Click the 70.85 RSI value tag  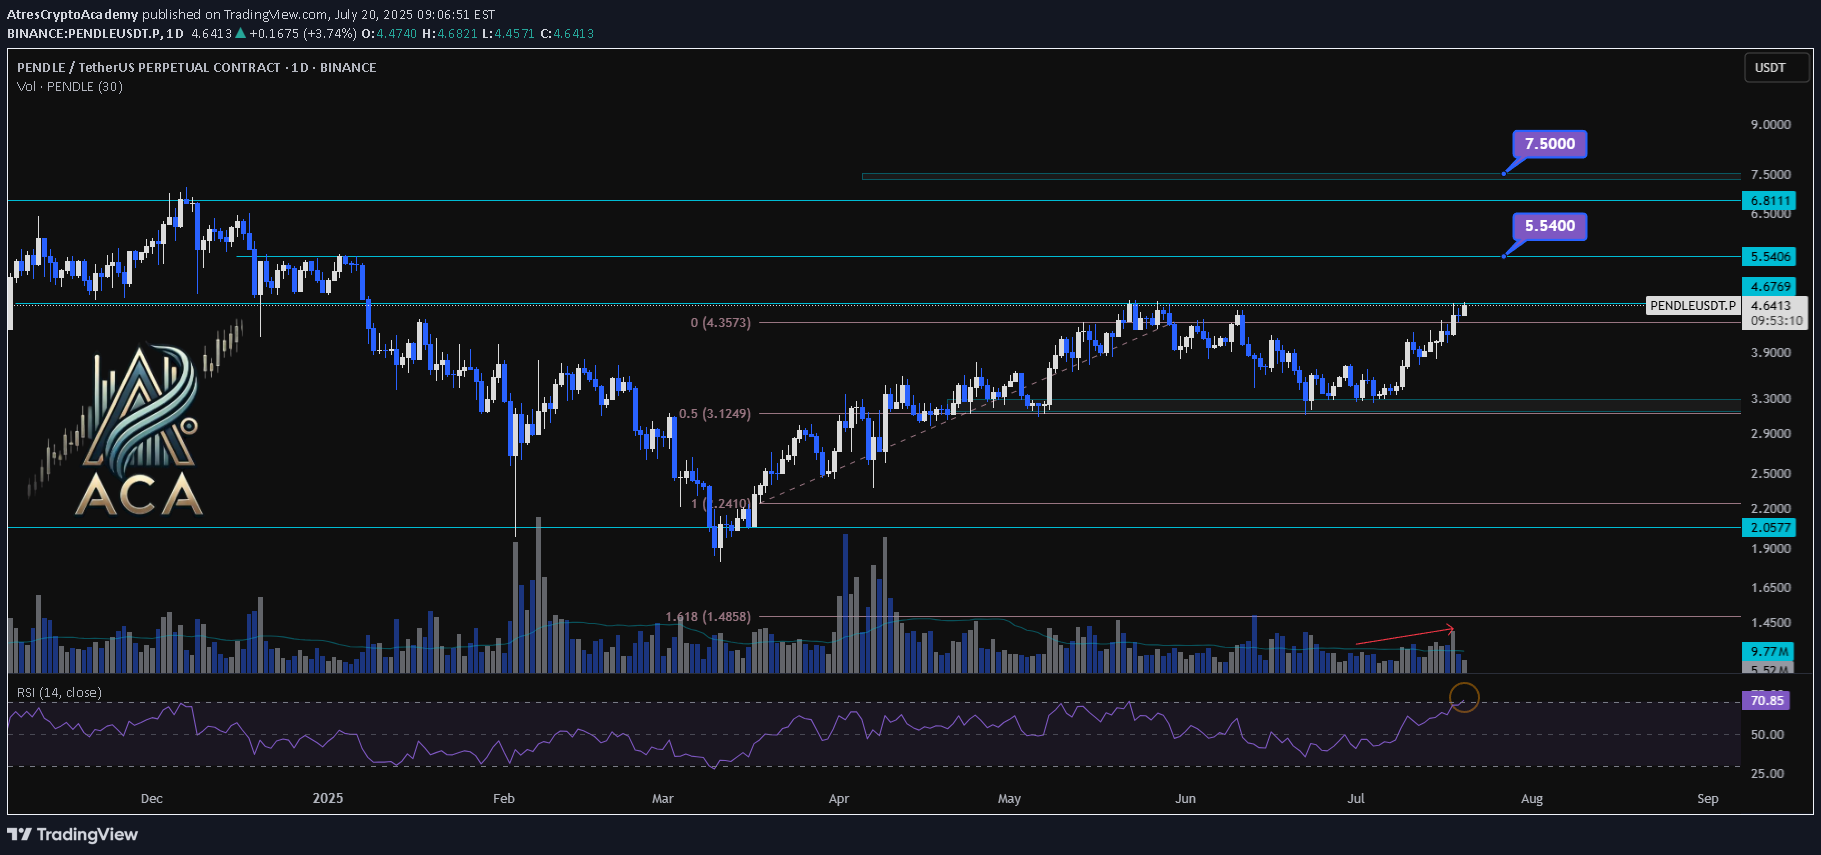[1766, 701]
